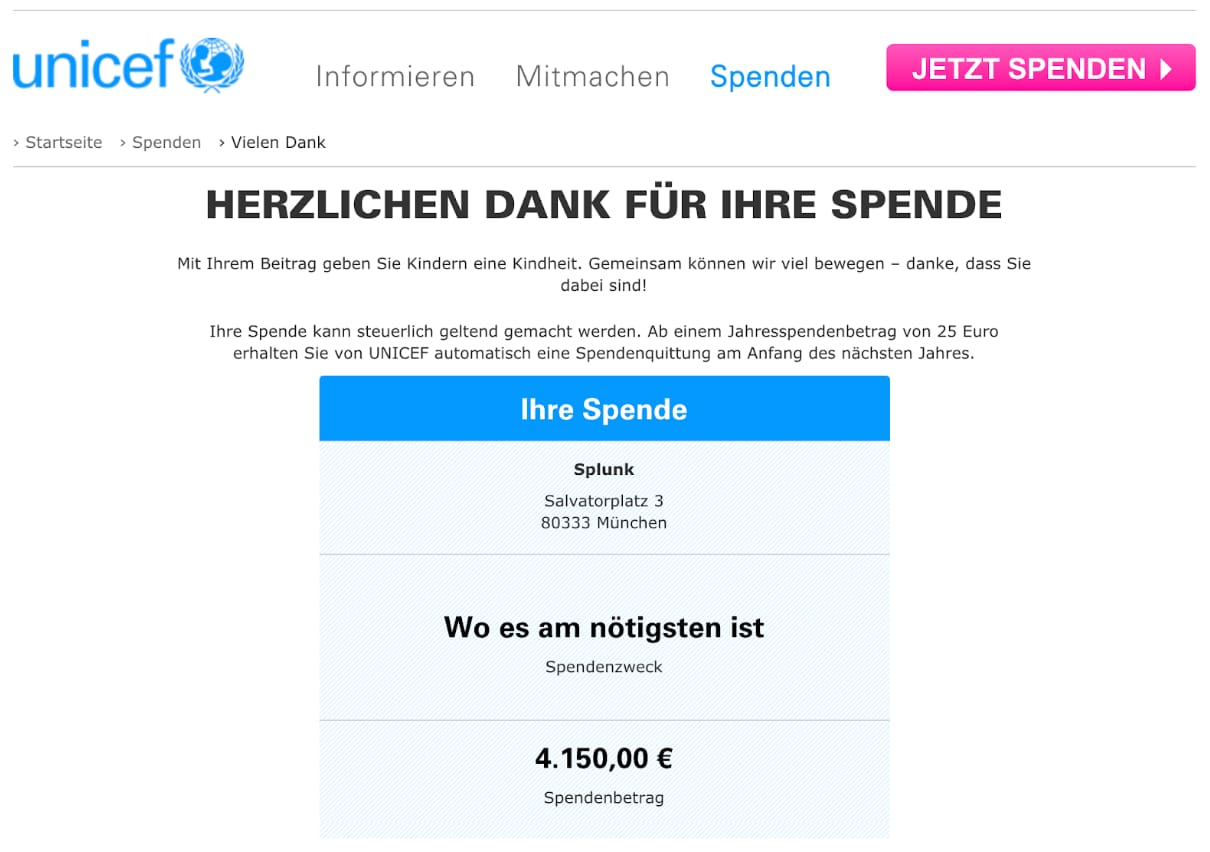Click the 4.150,00 € donation amount

coord(604,759)
